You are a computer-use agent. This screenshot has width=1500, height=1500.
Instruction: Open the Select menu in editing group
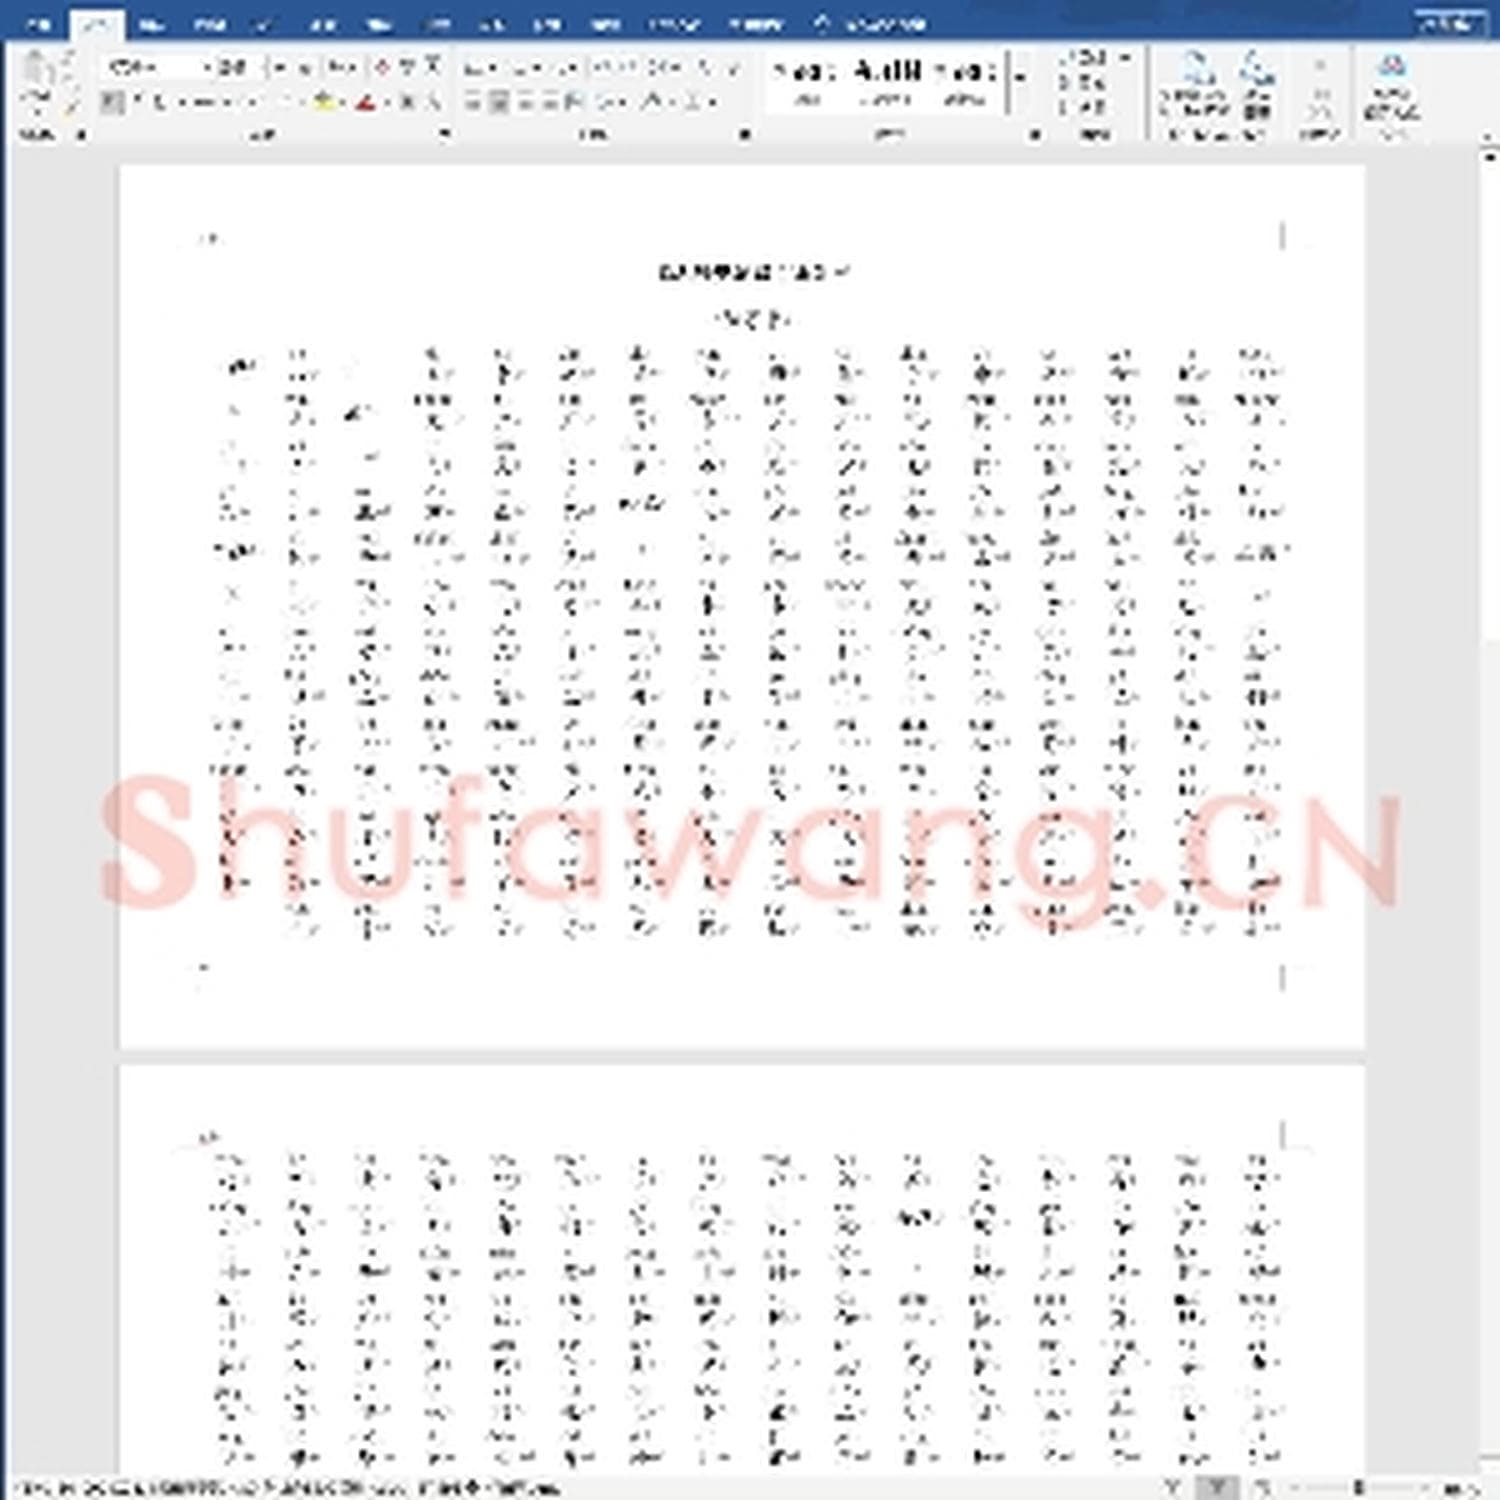[x=1084, y=106]
